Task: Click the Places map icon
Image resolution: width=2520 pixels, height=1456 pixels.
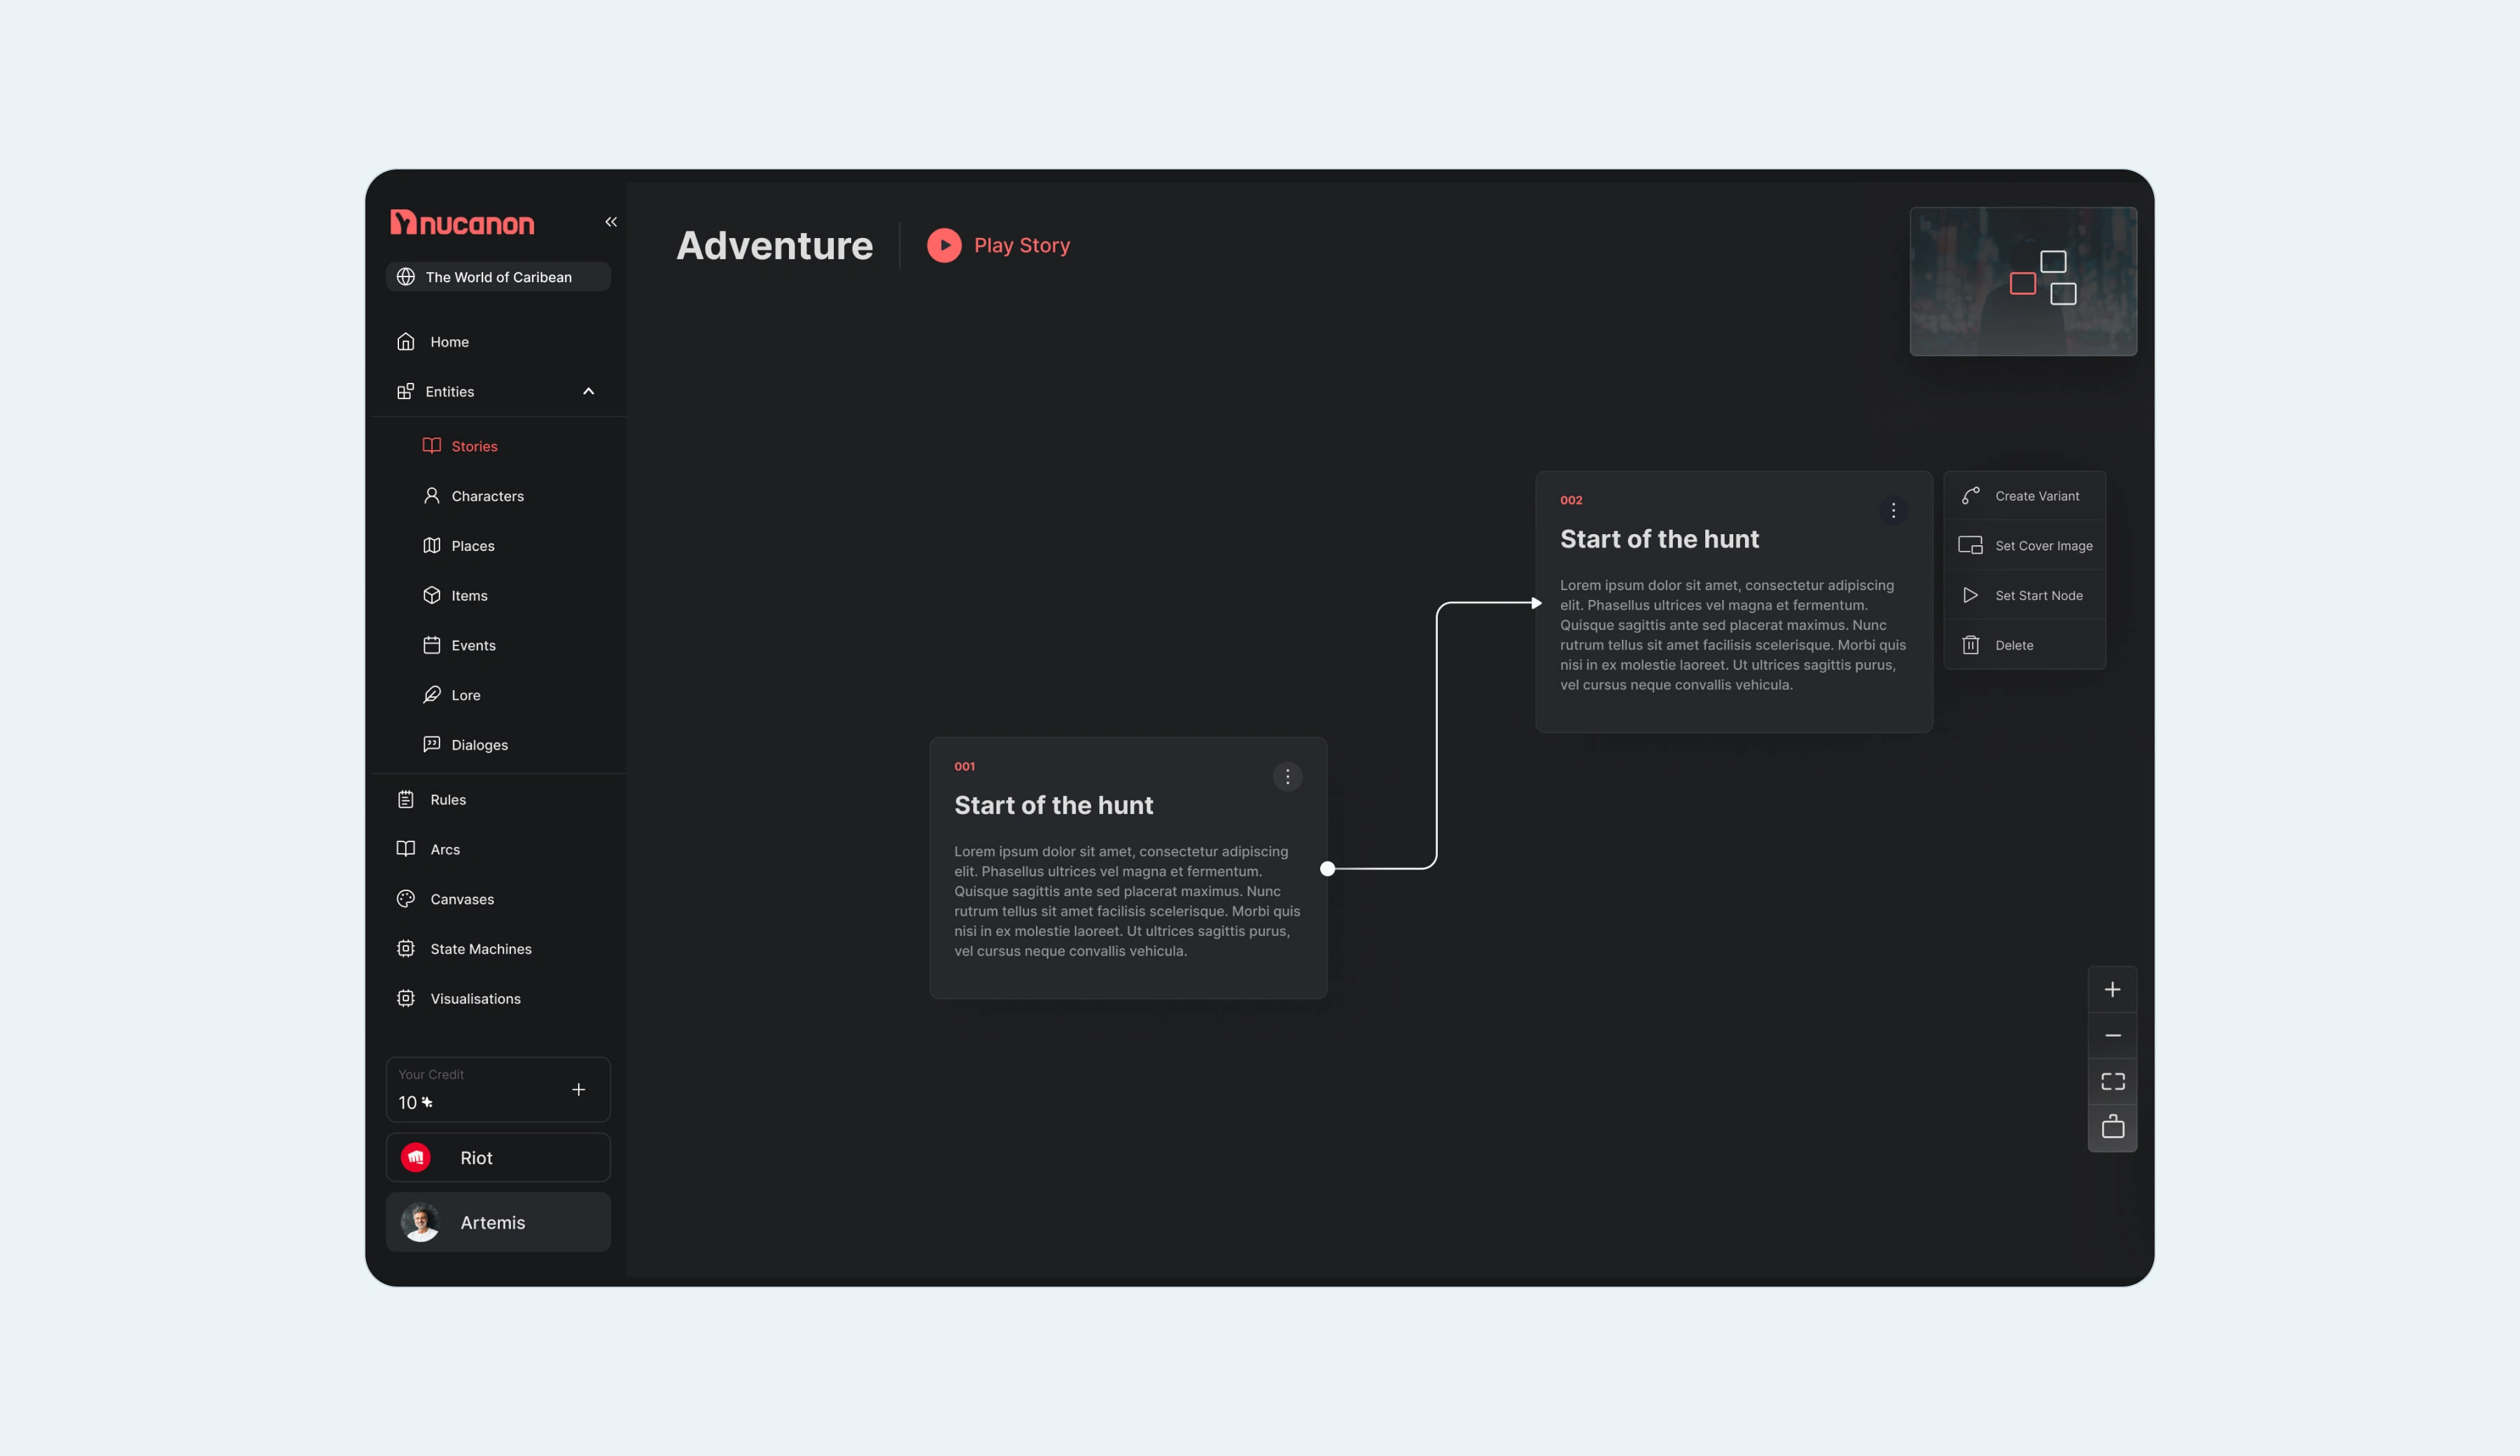Action: [x=432, y=546]
